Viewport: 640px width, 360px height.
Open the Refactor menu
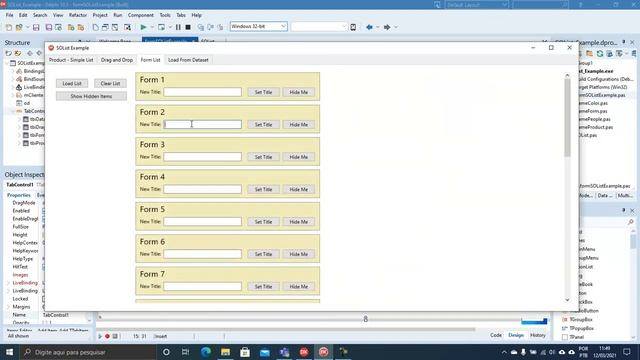tap(78, 15)
